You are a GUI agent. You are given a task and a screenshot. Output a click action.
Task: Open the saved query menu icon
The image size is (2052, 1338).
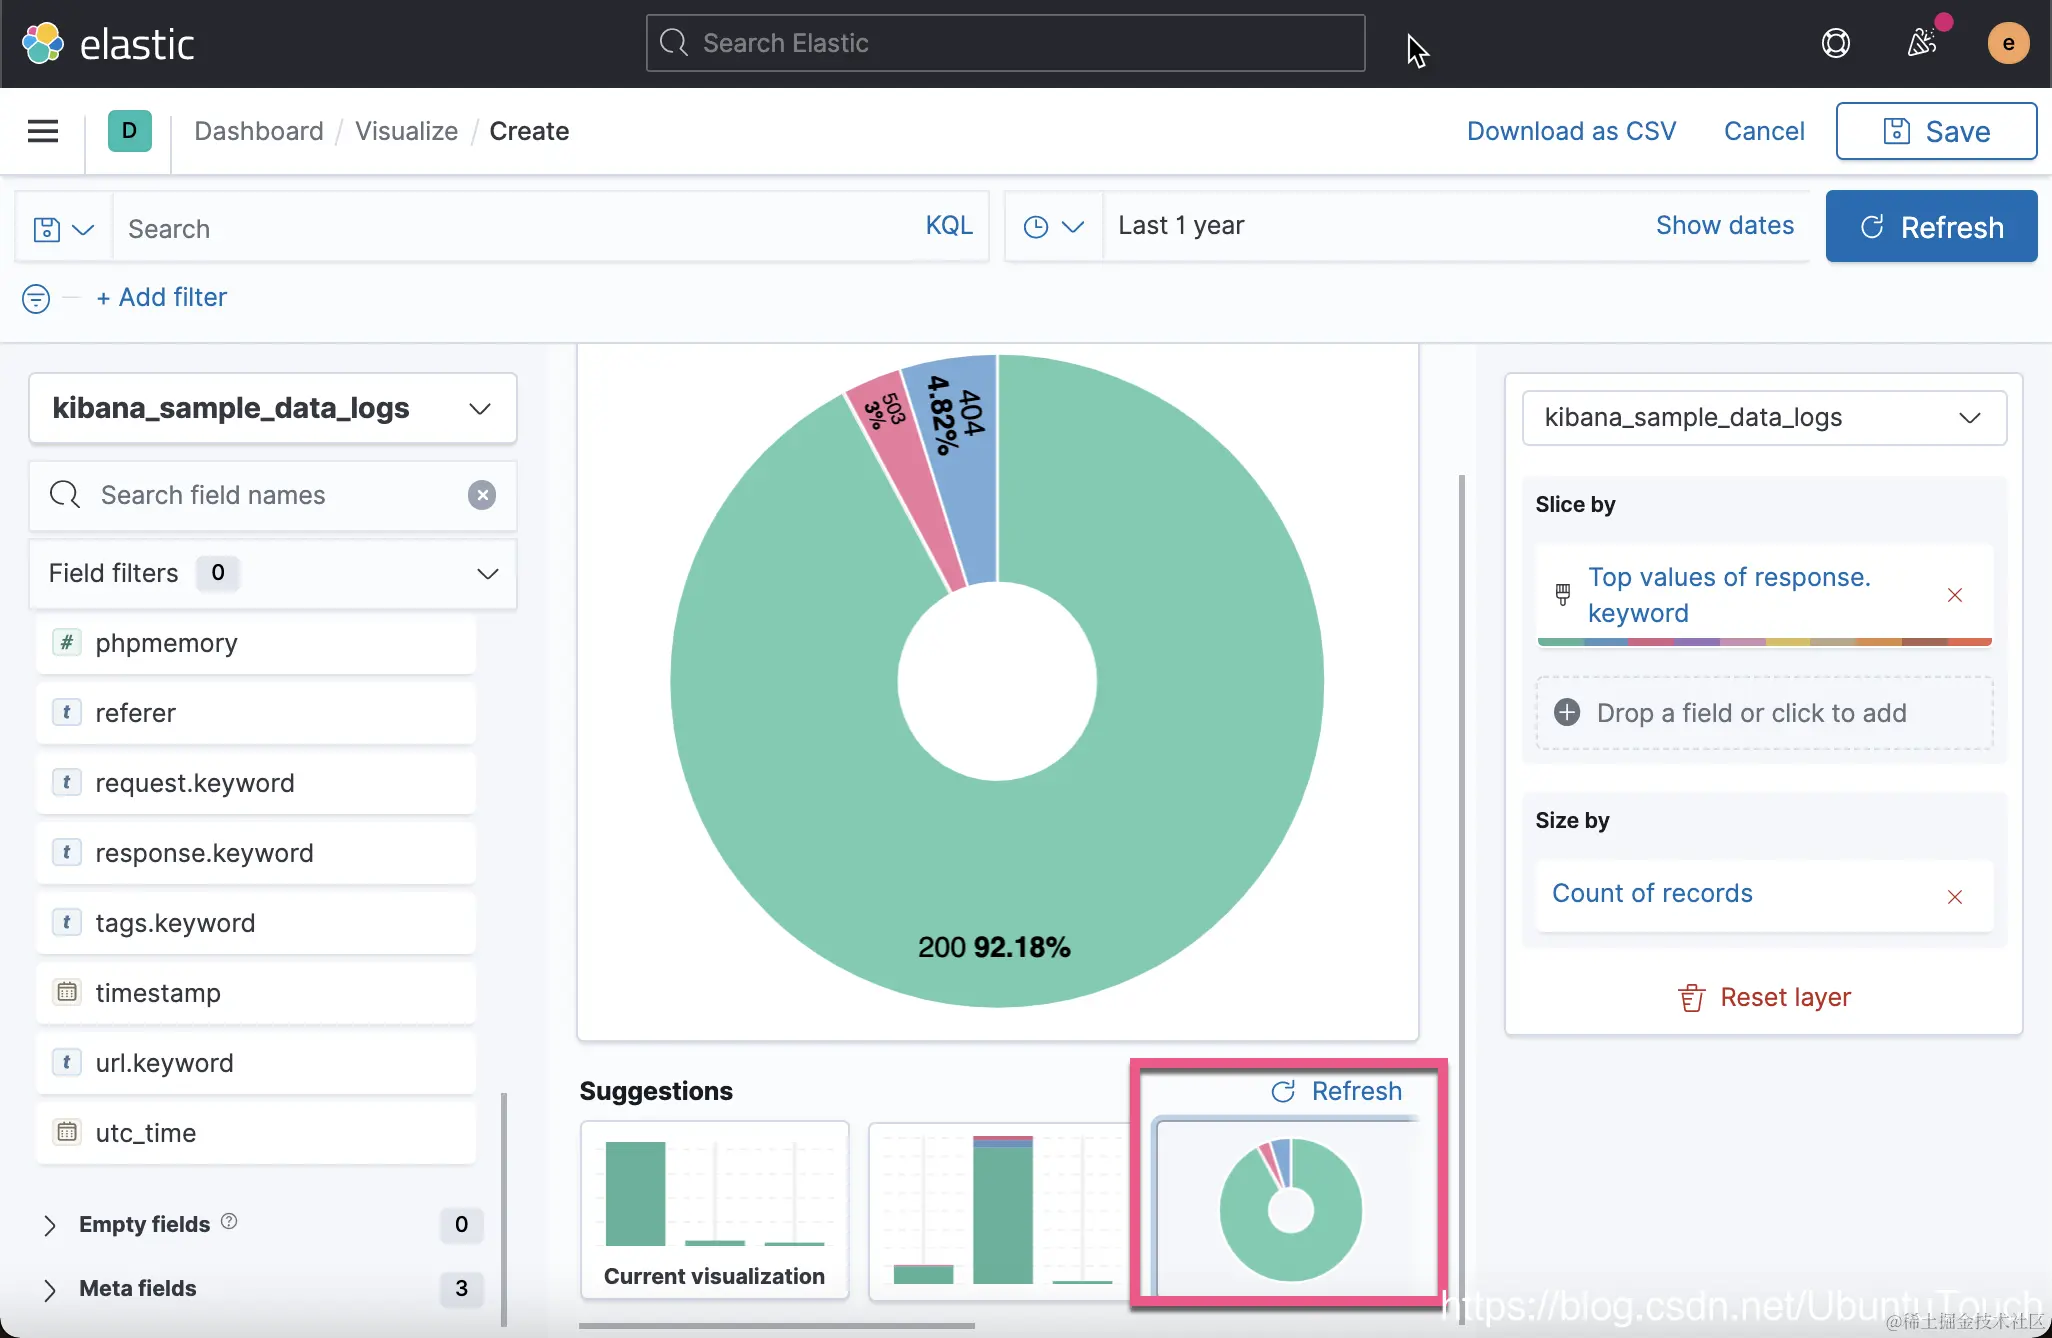pos(63,229)
